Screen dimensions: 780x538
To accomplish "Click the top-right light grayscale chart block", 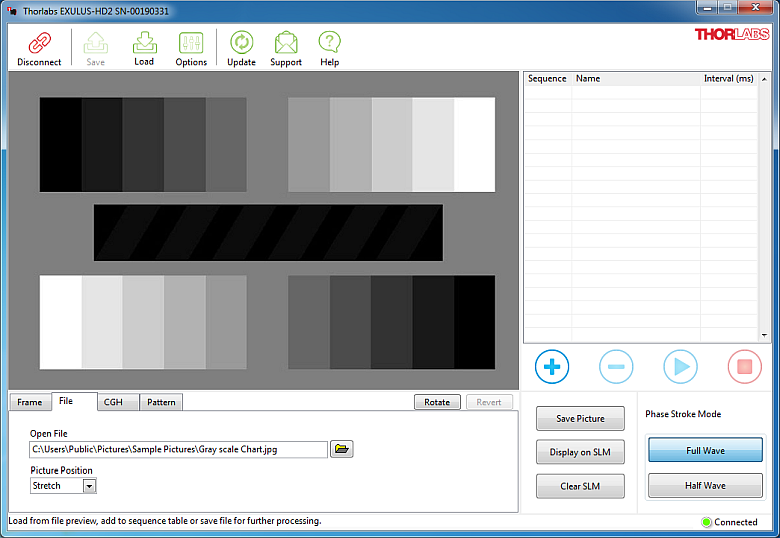I will point(391,145).
